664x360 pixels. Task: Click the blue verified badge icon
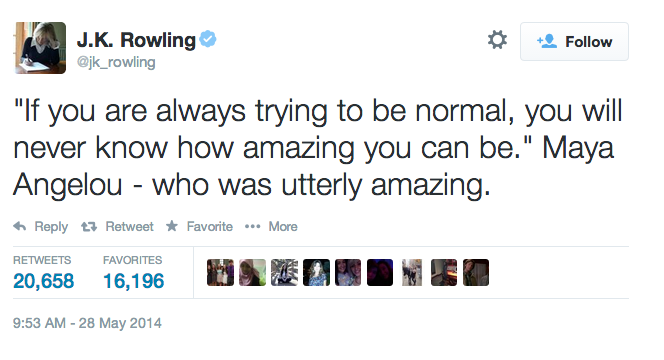click(208, 39)
